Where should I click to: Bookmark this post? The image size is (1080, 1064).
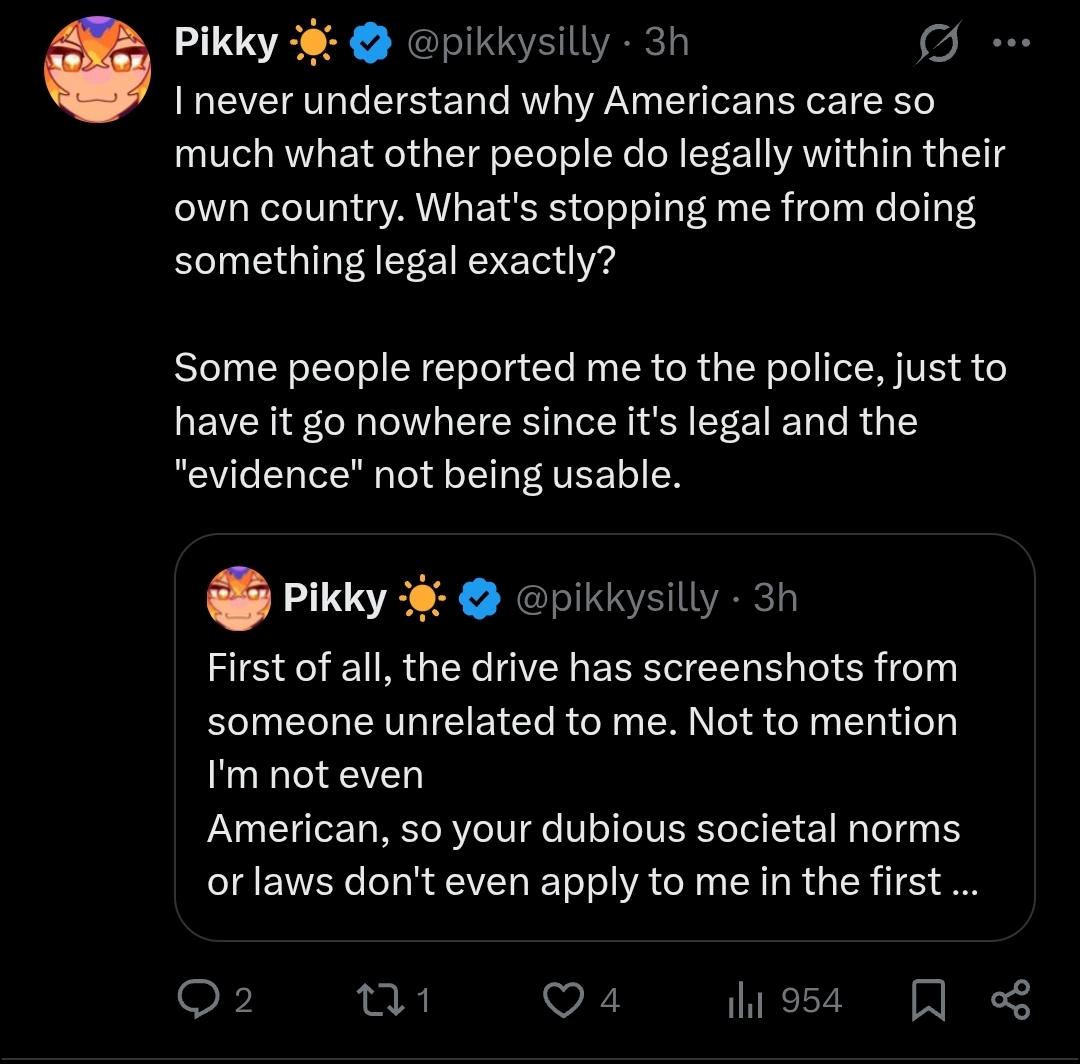930,1000
